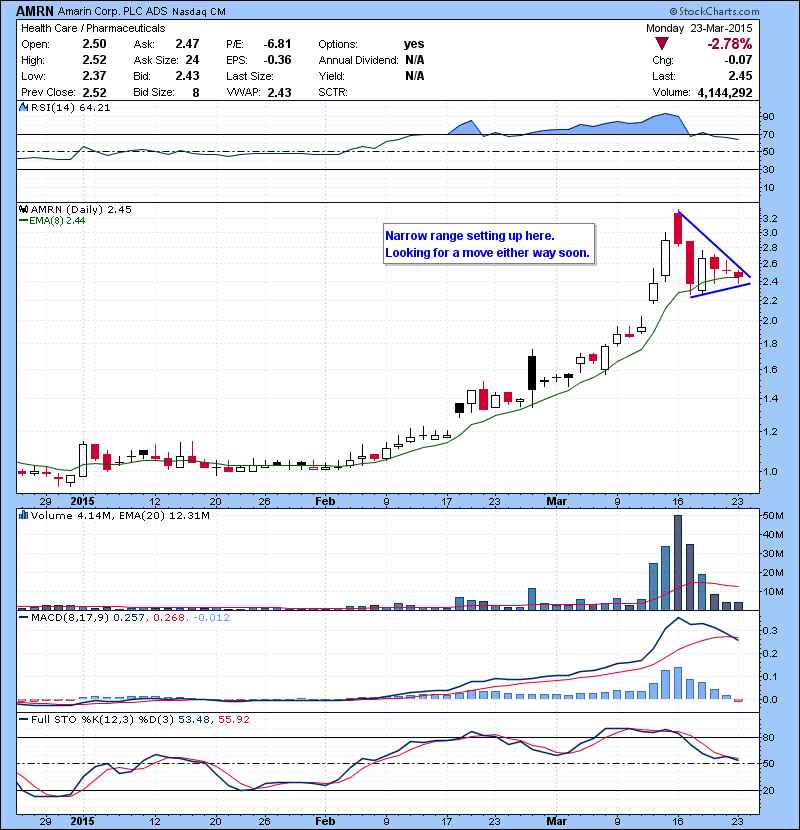Click the SCTR label

333,92
